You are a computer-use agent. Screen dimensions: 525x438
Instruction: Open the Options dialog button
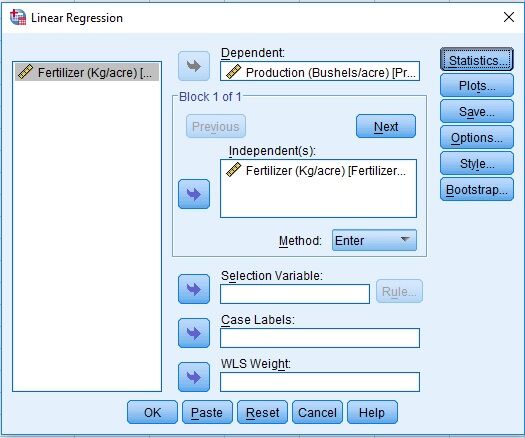(x=477, y=137)
